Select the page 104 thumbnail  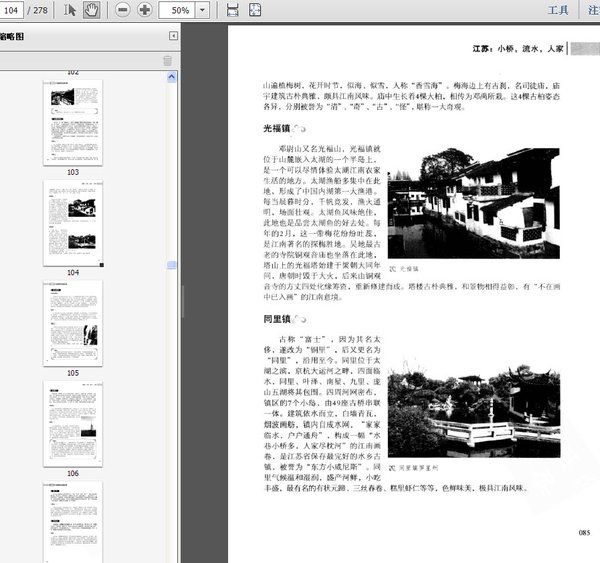pyautogui.click(x=73, y=222)
